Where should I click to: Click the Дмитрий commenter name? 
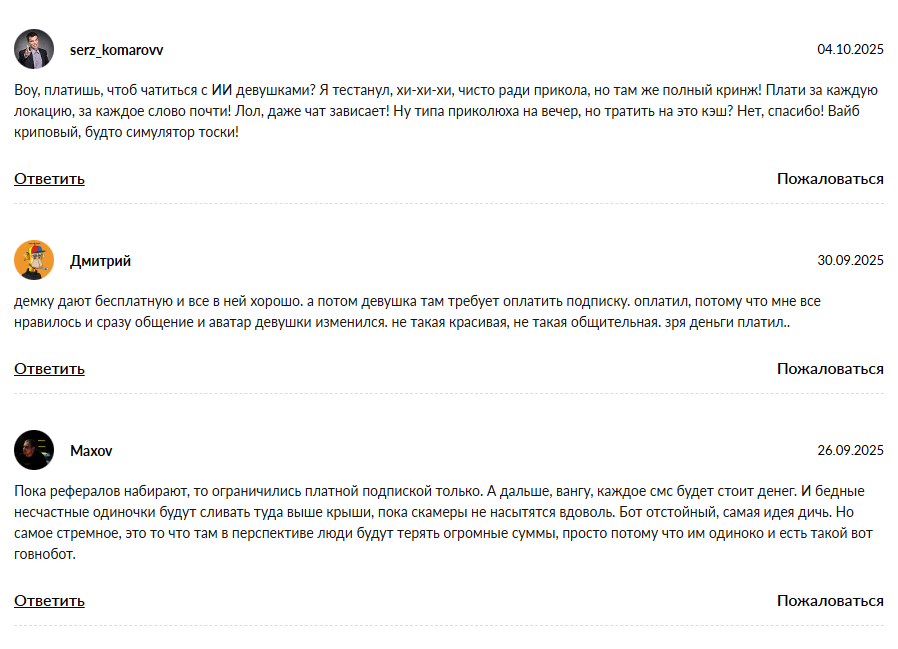[100, 261]
